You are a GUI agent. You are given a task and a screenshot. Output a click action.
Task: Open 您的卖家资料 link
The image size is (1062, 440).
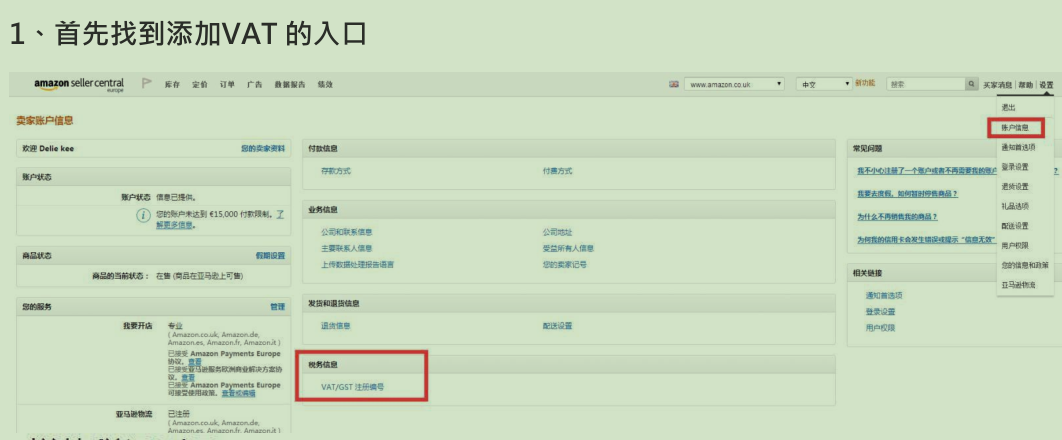coord(263,148)
